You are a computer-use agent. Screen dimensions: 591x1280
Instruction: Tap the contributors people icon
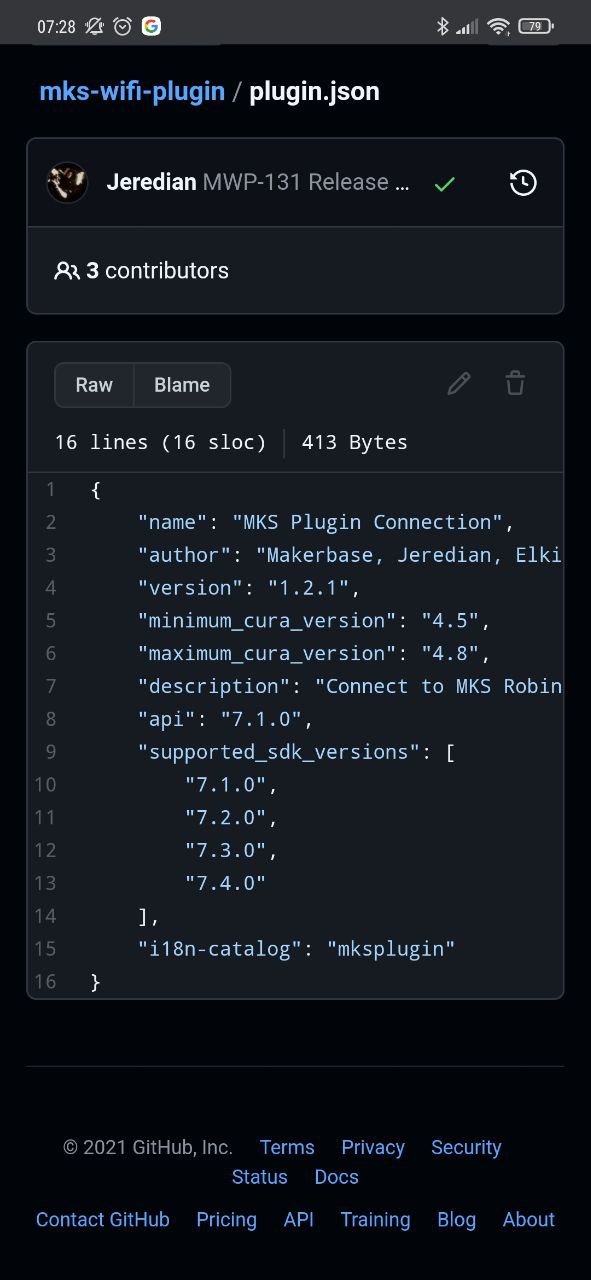[x=67, y=271]
